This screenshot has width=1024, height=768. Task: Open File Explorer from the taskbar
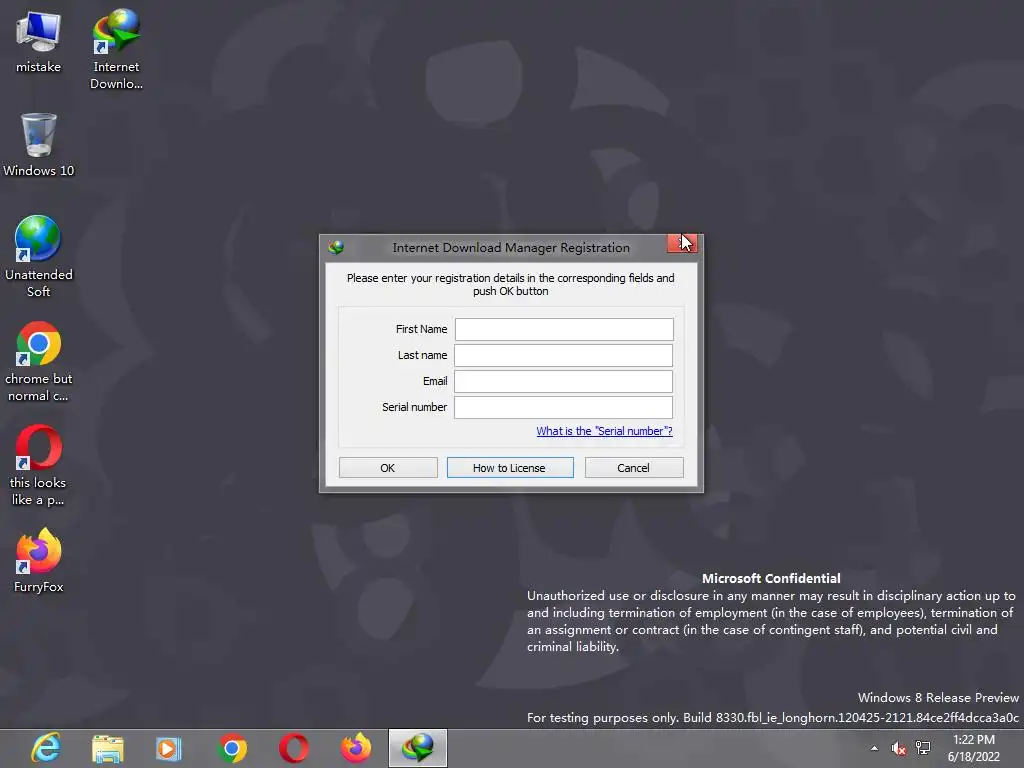[x=108, y=748]
